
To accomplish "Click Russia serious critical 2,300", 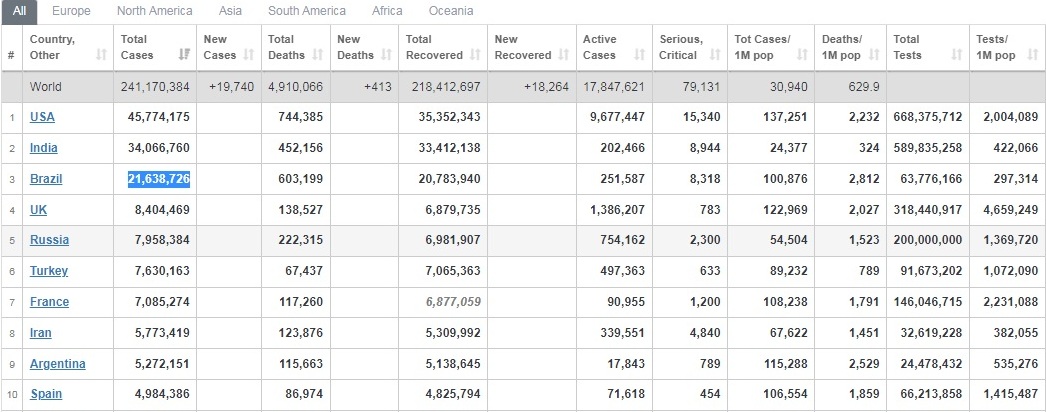I will (x=706, y=239).
